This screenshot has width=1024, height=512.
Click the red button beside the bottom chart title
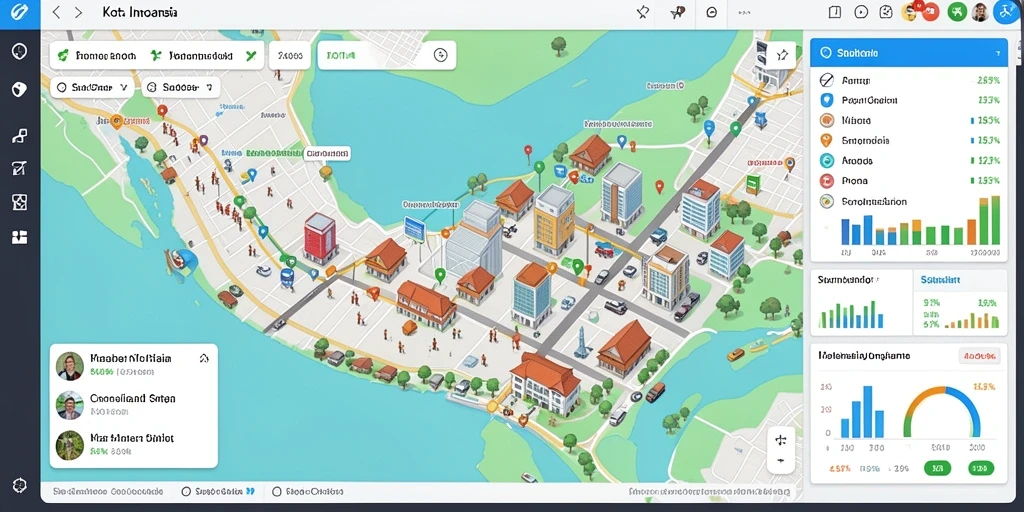coord(980,356)
